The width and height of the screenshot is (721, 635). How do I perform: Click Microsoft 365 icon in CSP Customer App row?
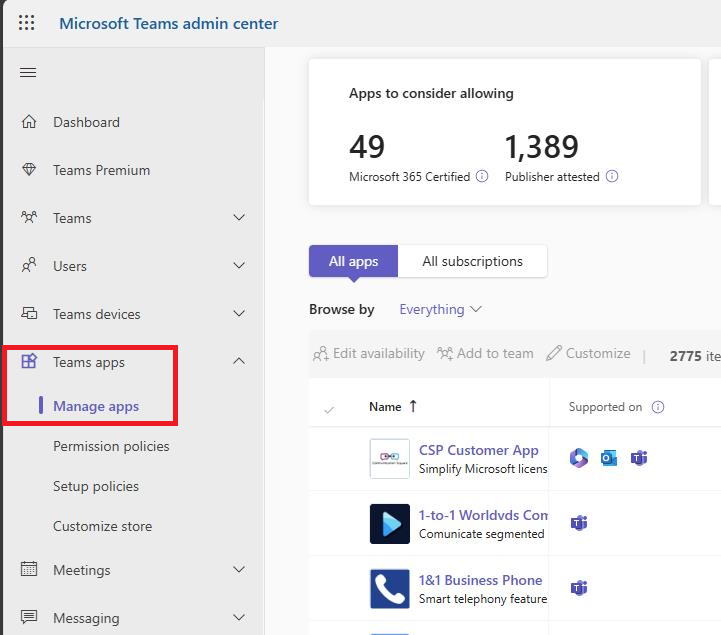click(579, 458)
